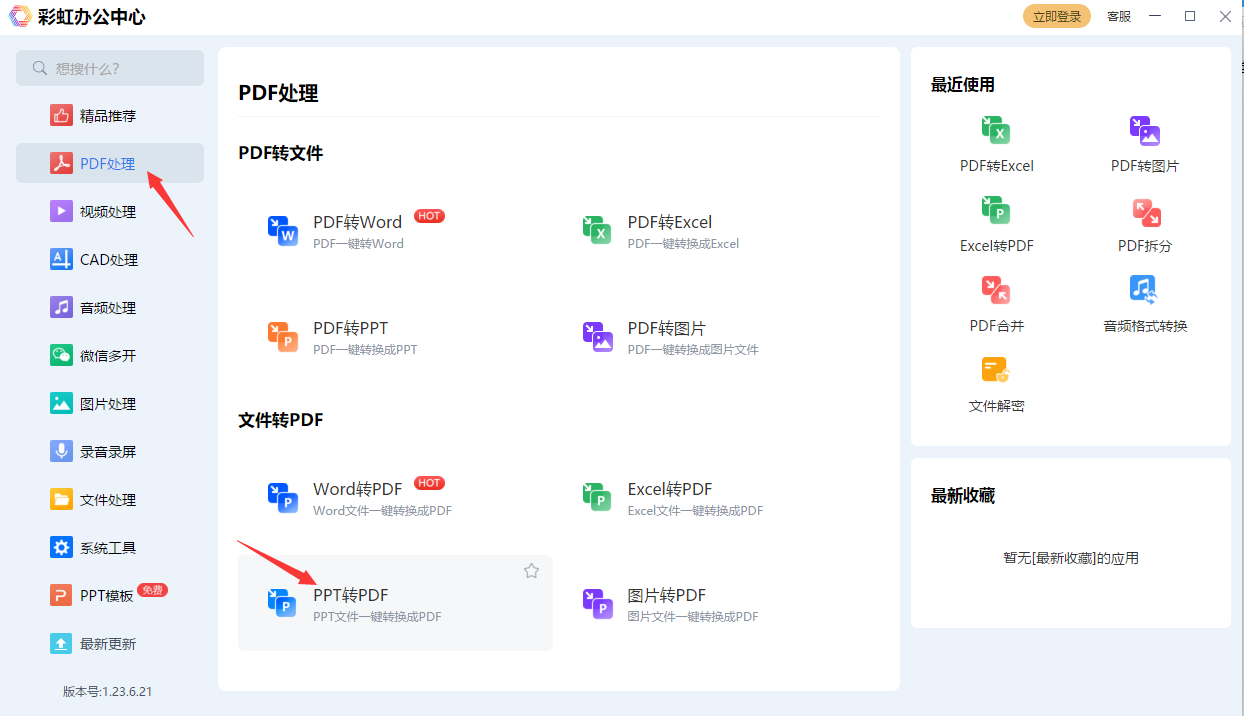Toggle the favorite star on PPT转PDF

531,571
